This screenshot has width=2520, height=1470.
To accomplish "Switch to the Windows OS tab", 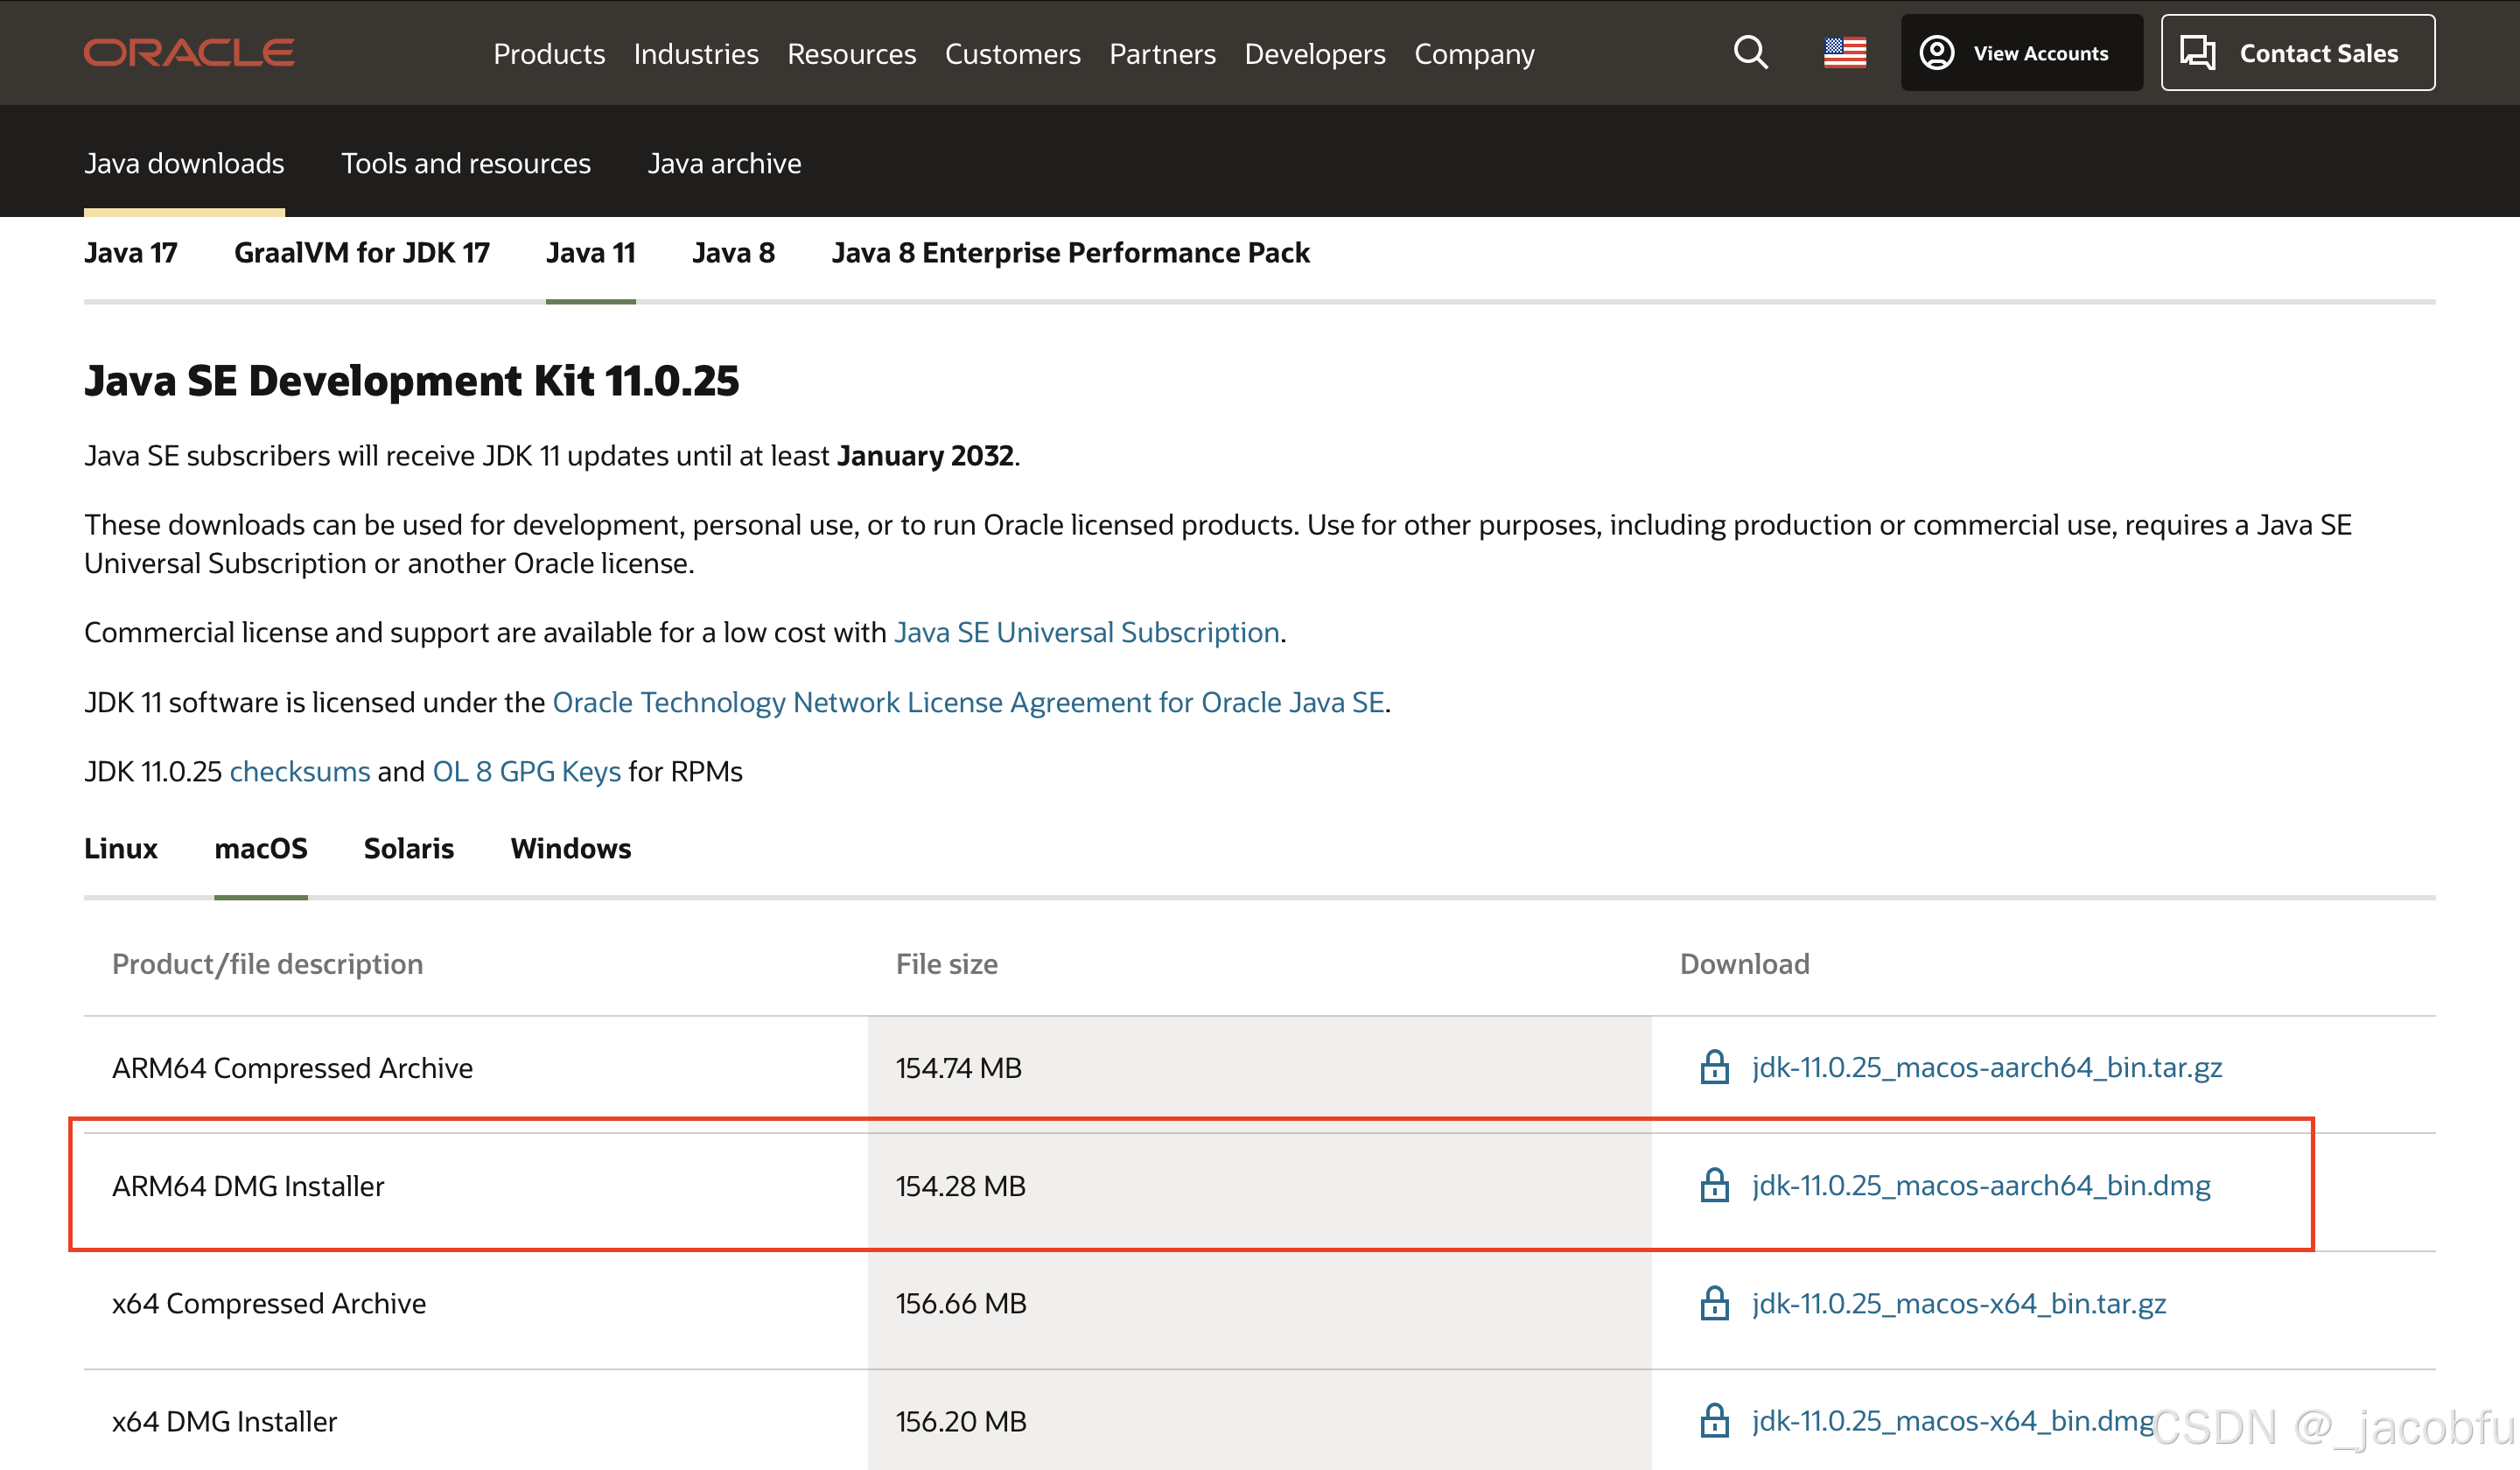I will 570,848.
